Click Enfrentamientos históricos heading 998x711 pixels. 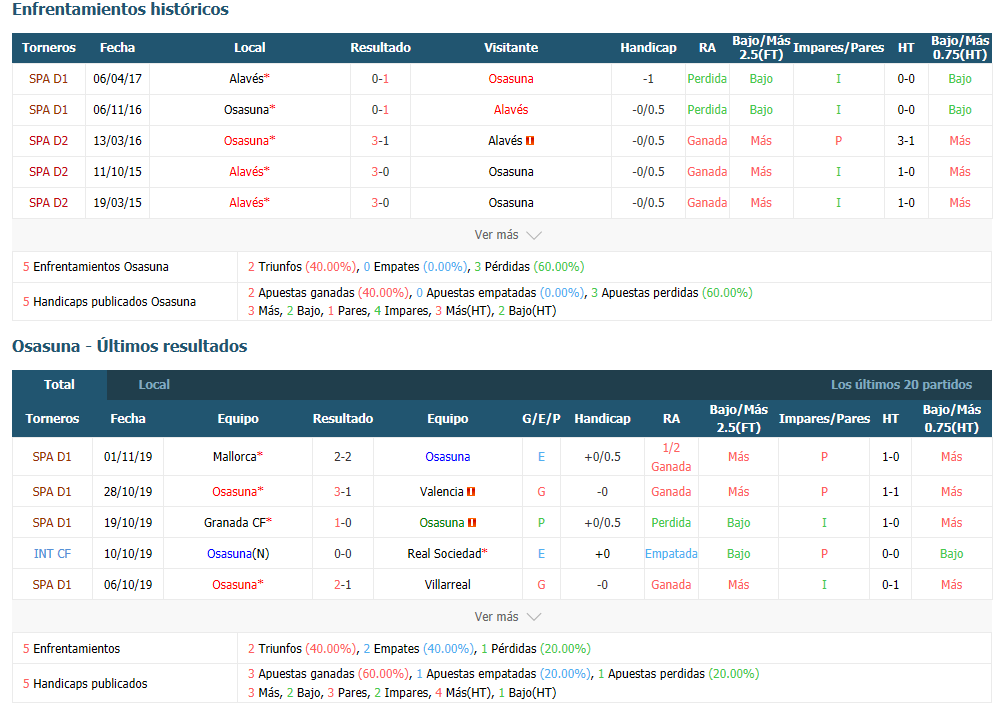coord(120,10)
